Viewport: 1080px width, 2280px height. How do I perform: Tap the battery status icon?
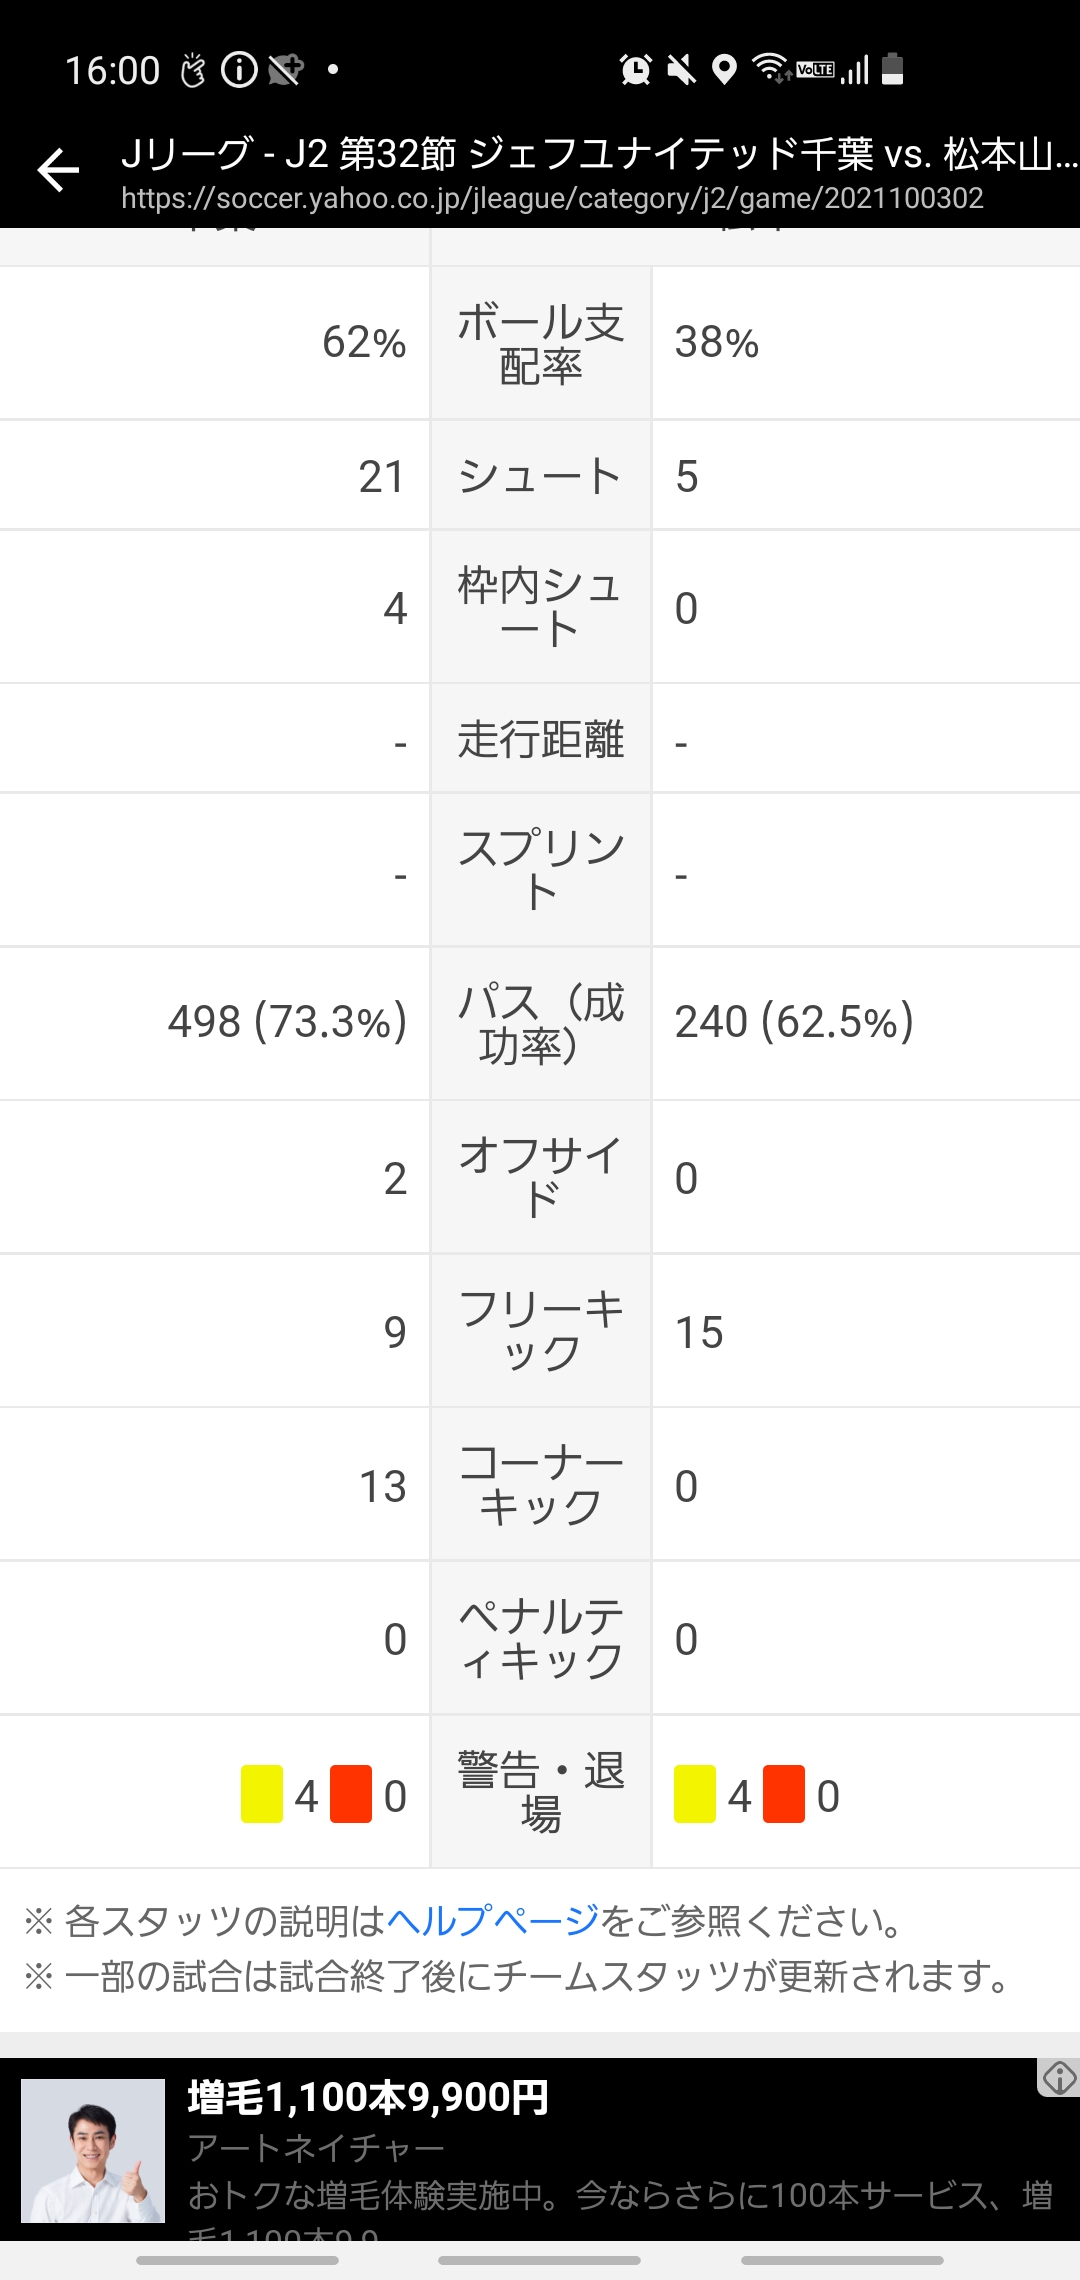point(893,69)
